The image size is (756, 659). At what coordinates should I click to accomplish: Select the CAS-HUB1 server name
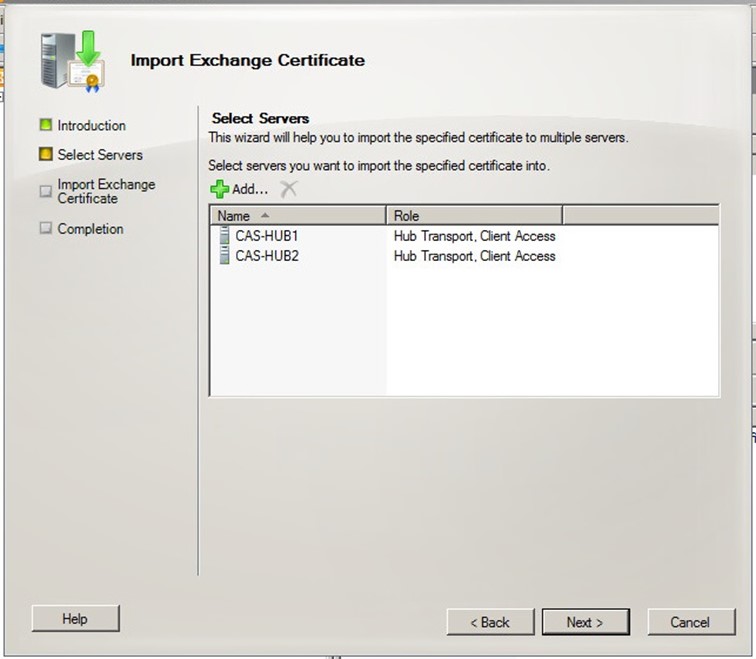pyautogui.click(x=267, y=236)
